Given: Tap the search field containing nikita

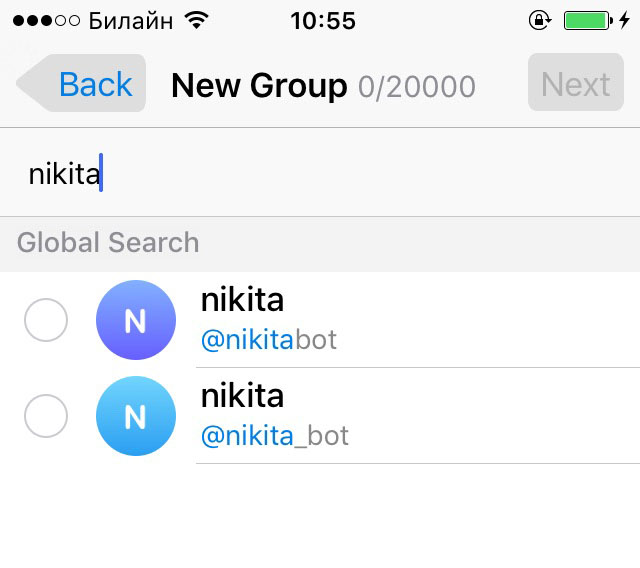Looking at the screenshot, I should (x=320, y=173).
